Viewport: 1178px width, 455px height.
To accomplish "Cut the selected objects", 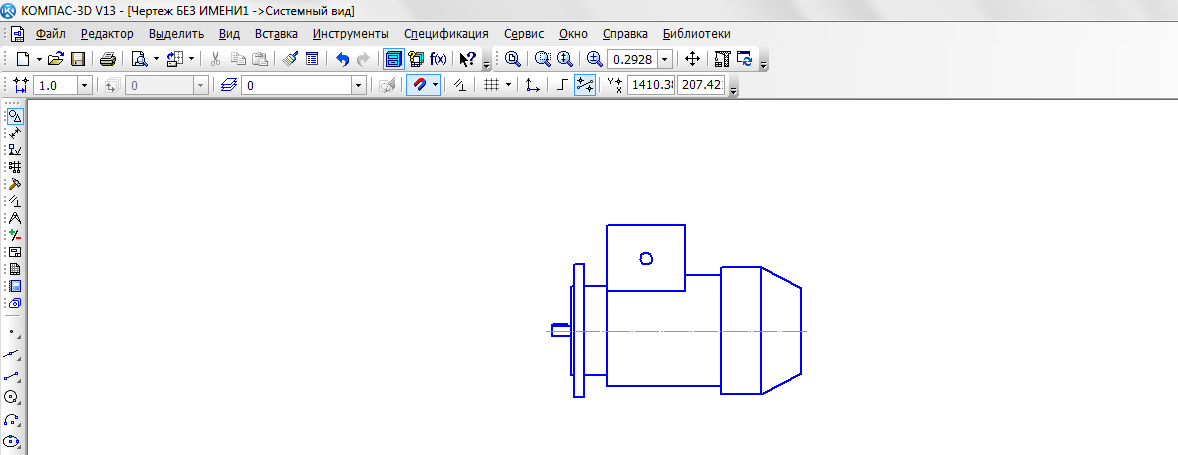I will (215, 59).
